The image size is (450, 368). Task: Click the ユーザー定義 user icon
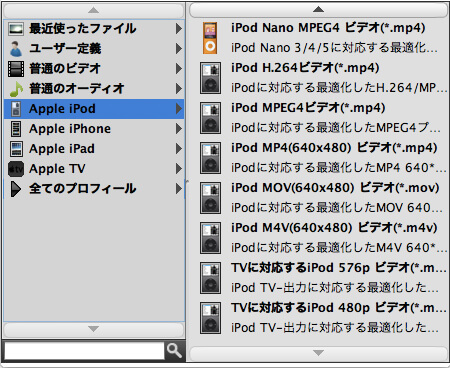click(16, 49)
